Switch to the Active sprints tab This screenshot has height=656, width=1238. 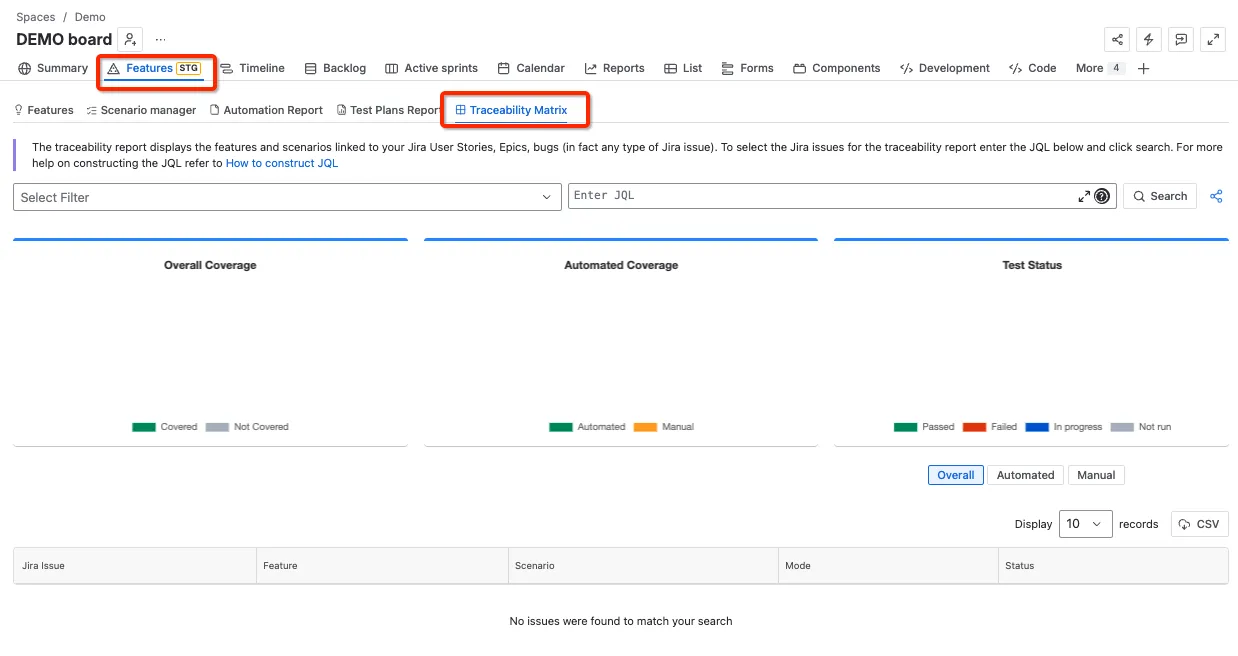pyautogui.click(x=432, y=68)
